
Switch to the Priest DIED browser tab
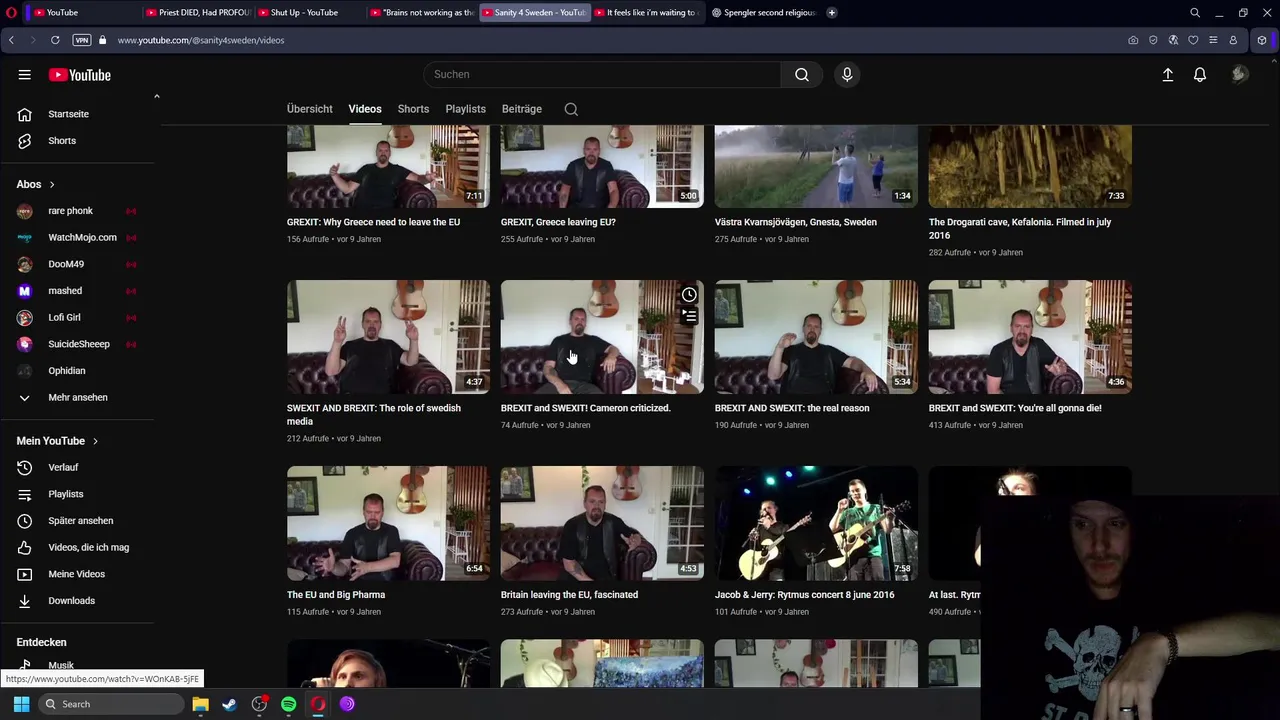click(x=198, y=13)
